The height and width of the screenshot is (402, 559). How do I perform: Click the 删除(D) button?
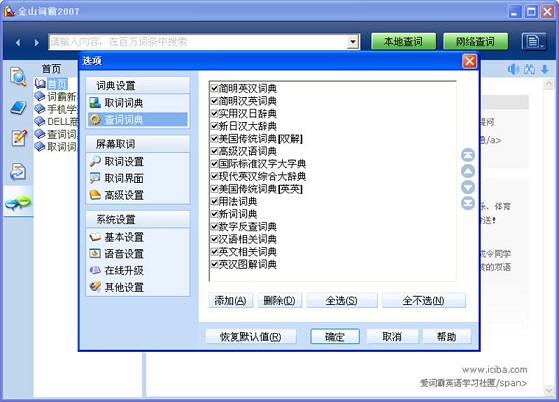280,300
